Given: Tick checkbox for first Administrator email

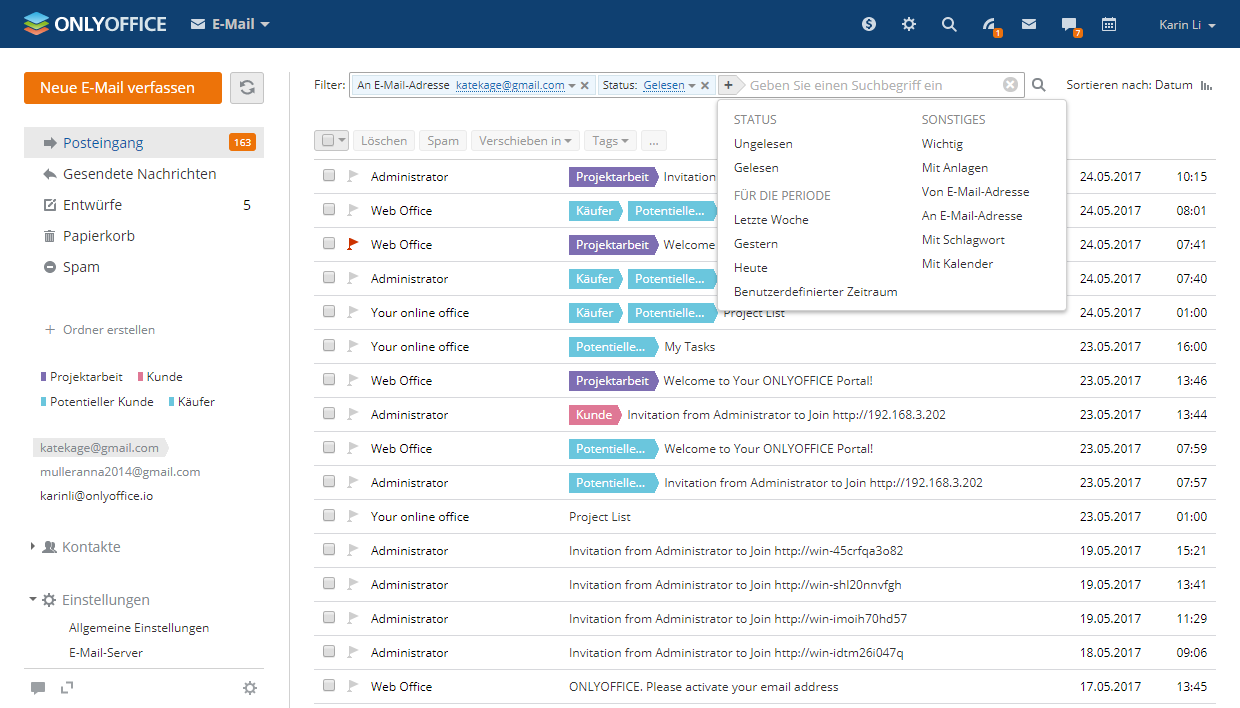Looking at the screenshot, I should pyautogui.click(x=329, y=177).
